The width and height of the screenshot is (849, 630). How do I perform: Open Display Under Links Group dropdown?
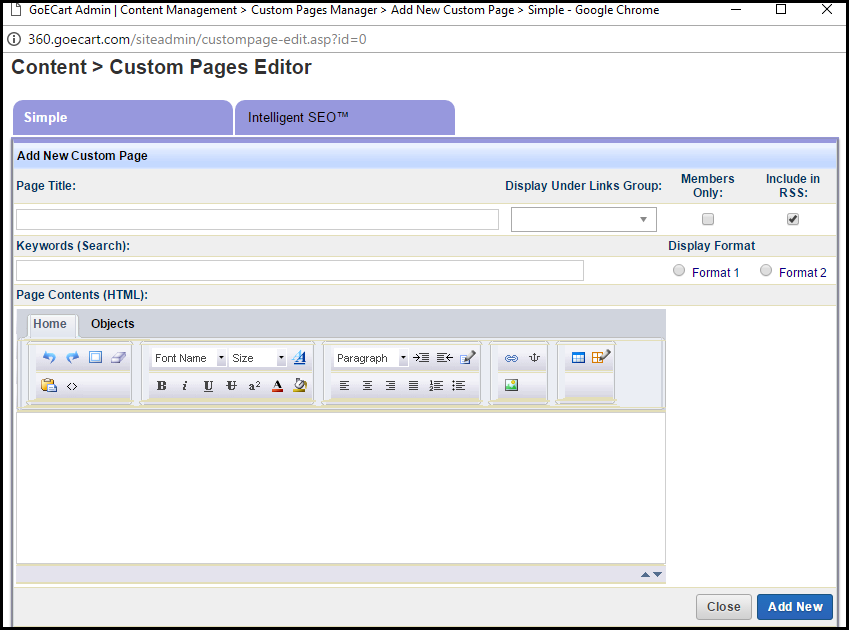[584, 219]
